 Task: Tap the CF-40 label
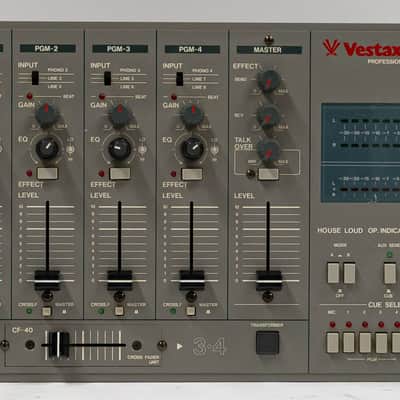pos(22,330)
